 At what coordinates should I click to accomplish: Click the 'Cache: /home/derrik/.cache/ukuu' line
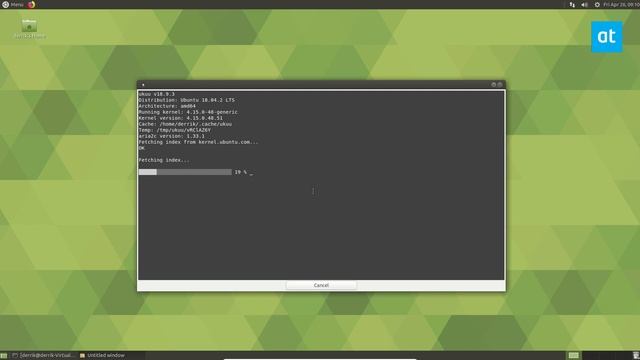click(x=185, y=124)
